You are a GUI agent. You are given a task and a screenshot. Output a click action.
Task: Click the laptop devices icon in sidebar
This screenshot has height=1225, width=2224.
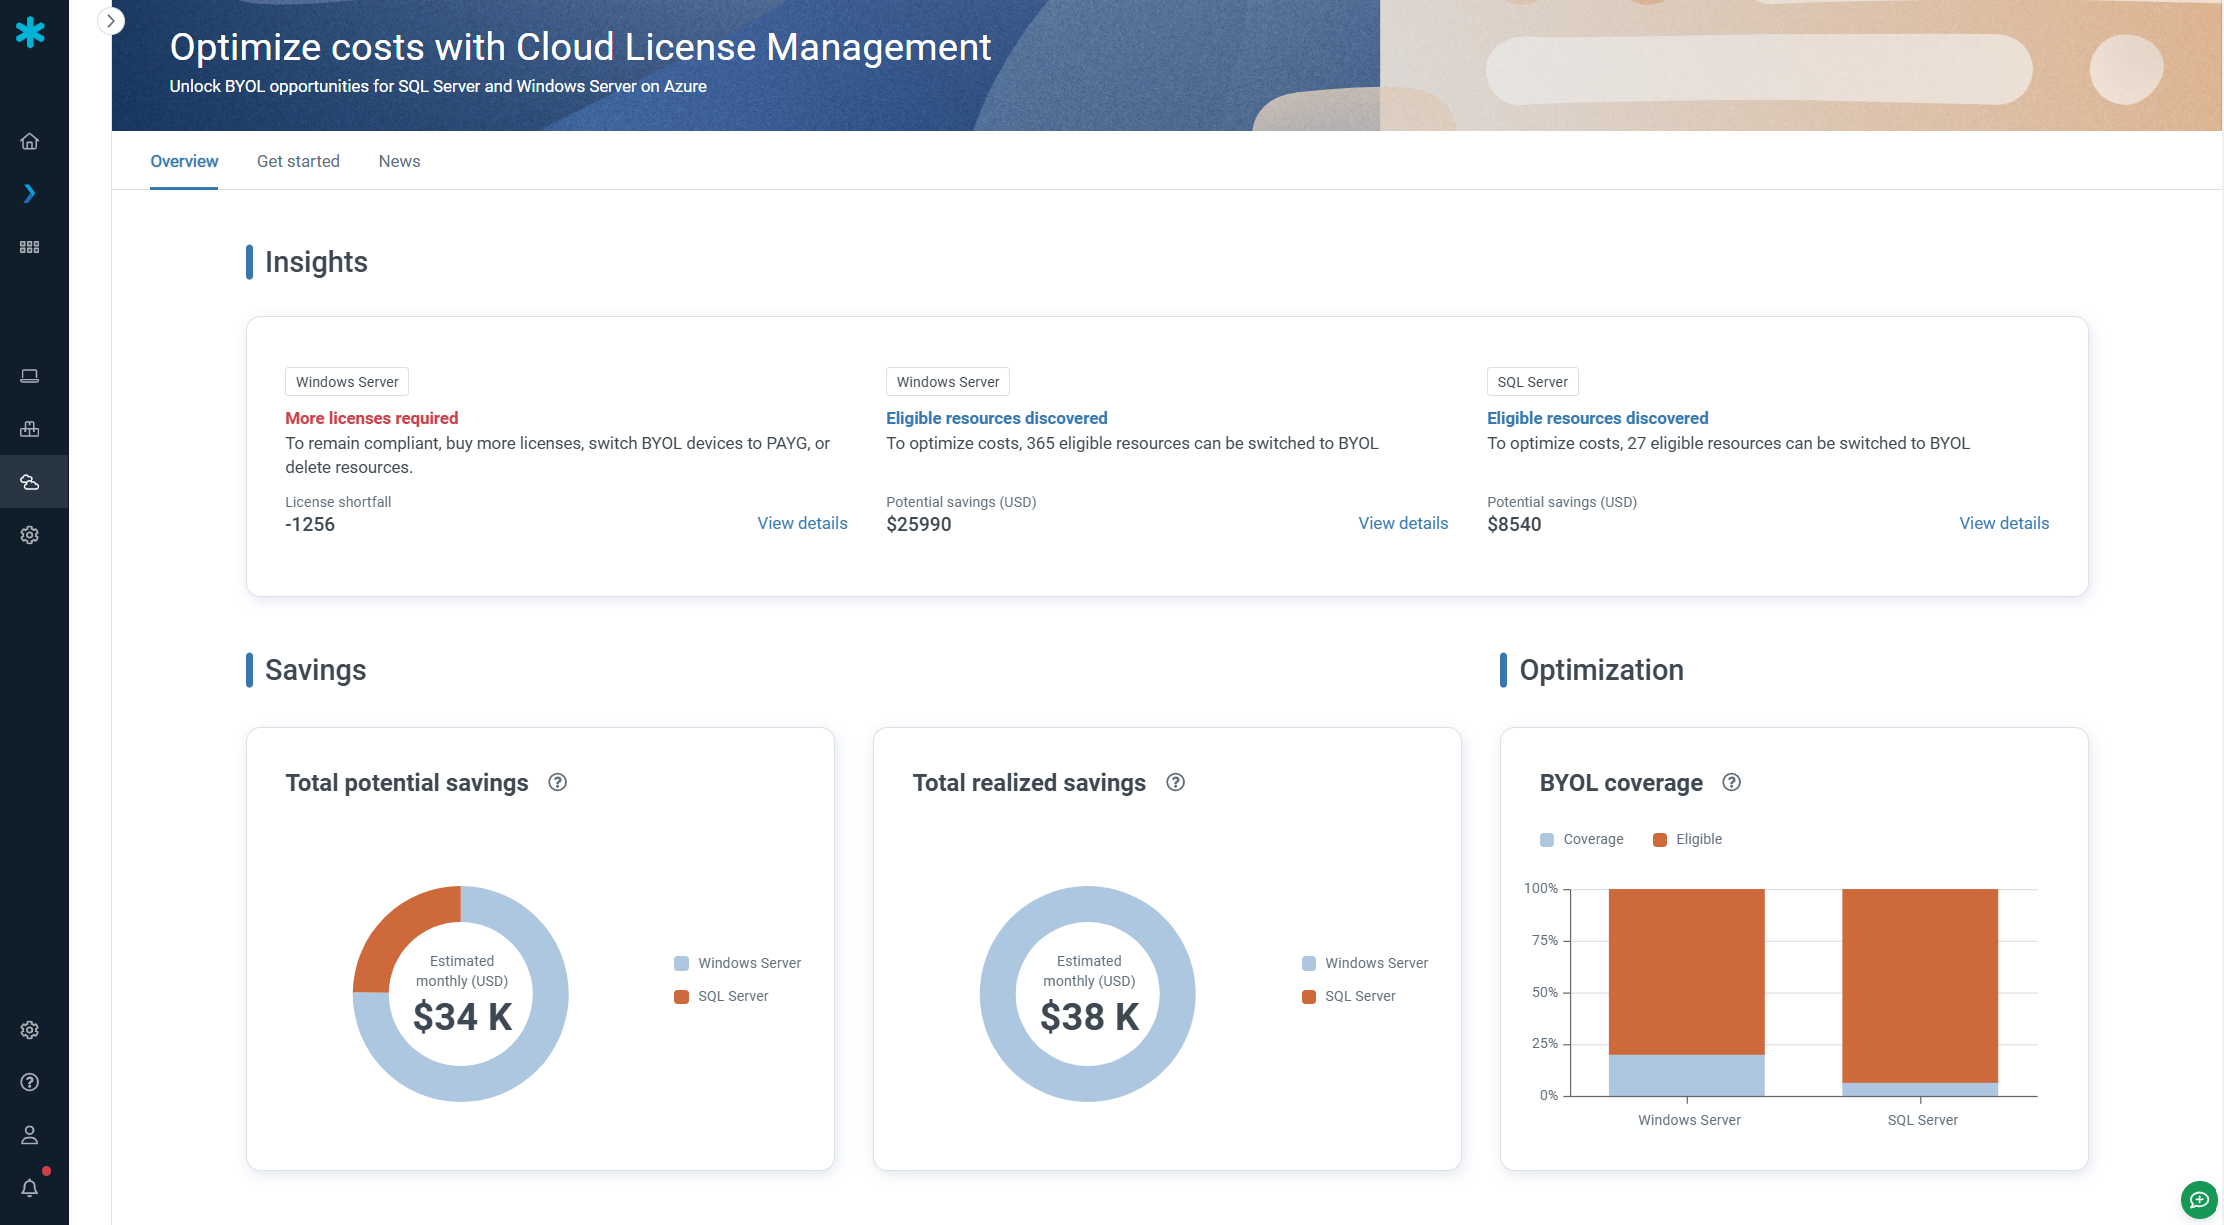point(30,376)
